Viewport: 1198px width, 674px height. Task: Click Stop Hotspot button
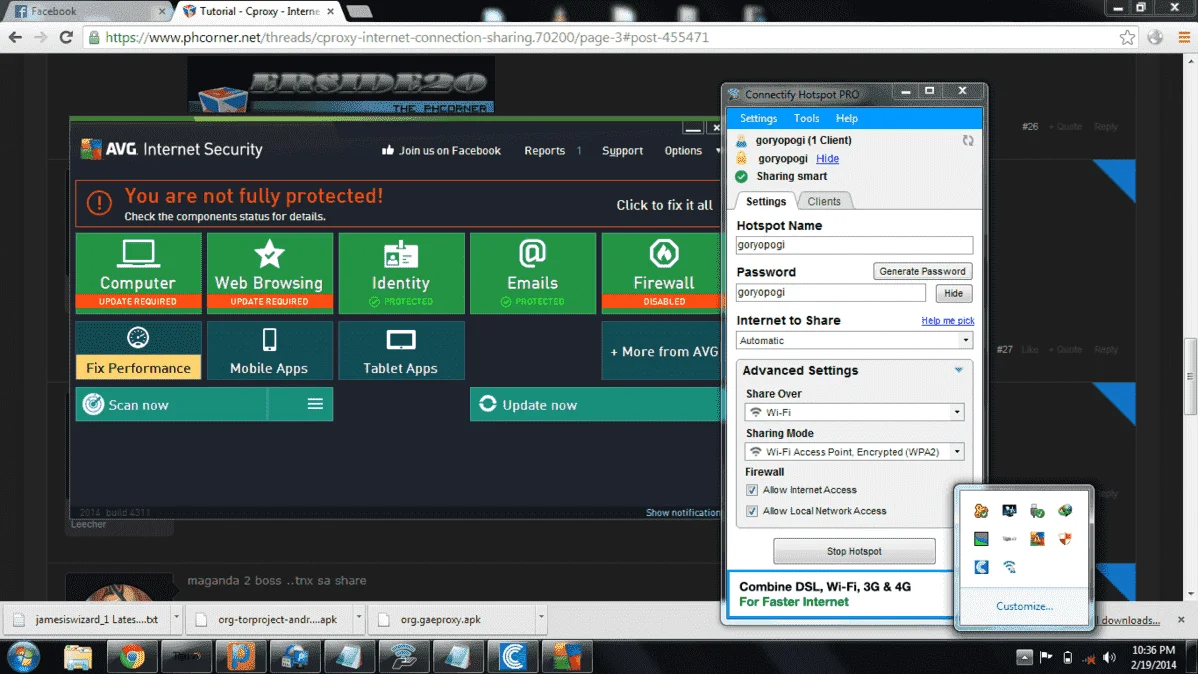pyautogui.click(x=854, y=551)
